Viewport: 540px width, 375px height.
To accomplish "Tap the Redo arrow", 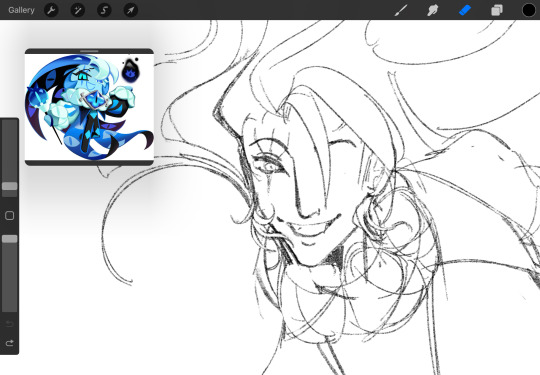I will pos(10,343).
